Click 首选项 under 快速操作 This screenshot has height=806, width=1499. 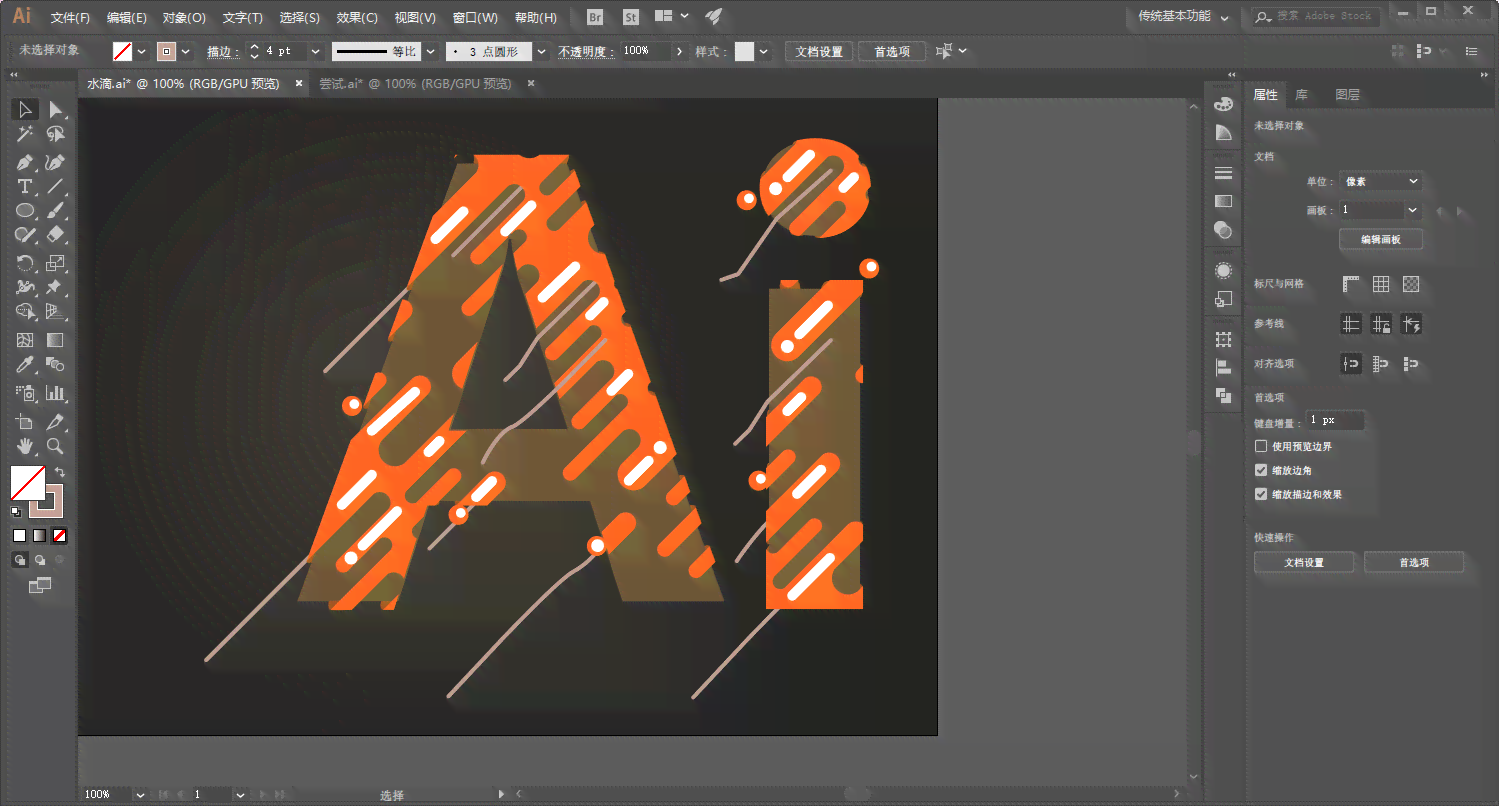point(1414,563)
